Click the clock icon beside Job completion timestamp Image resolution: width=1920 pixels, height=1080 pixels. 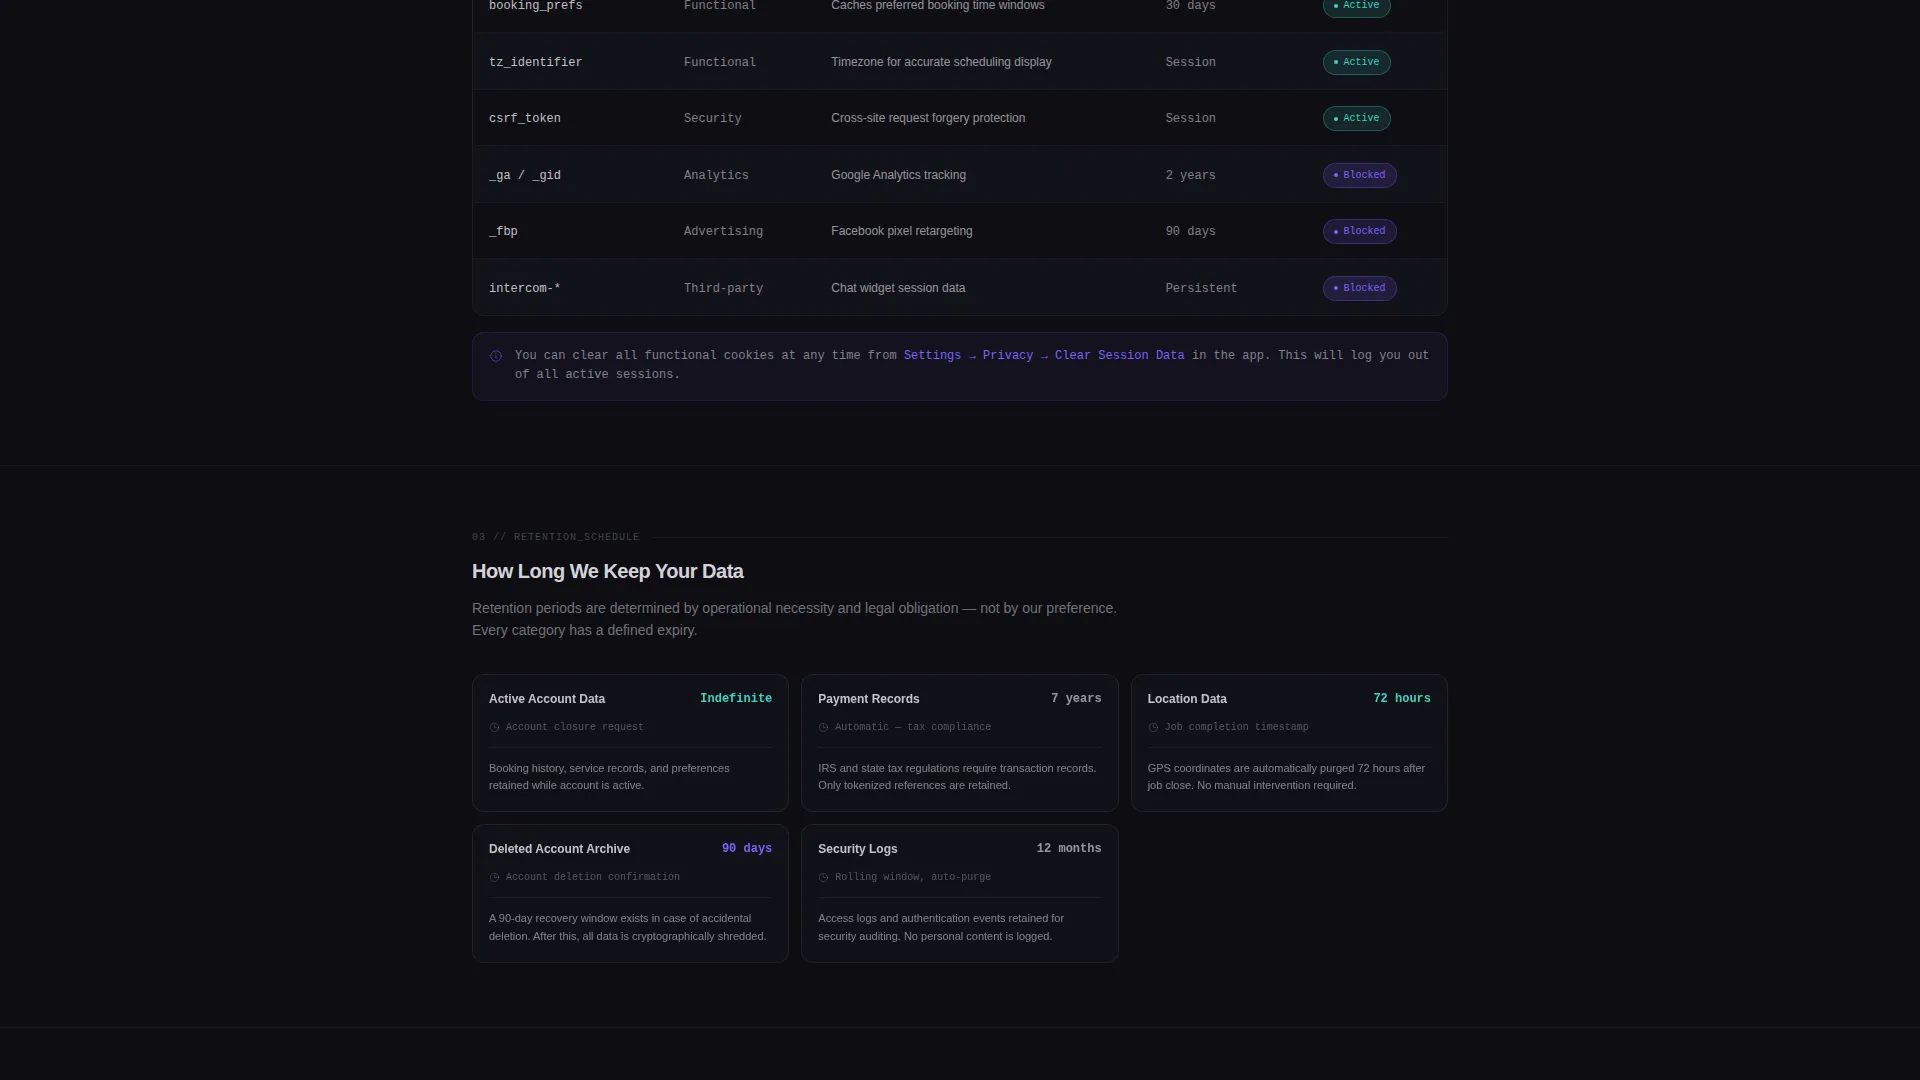1153,728
